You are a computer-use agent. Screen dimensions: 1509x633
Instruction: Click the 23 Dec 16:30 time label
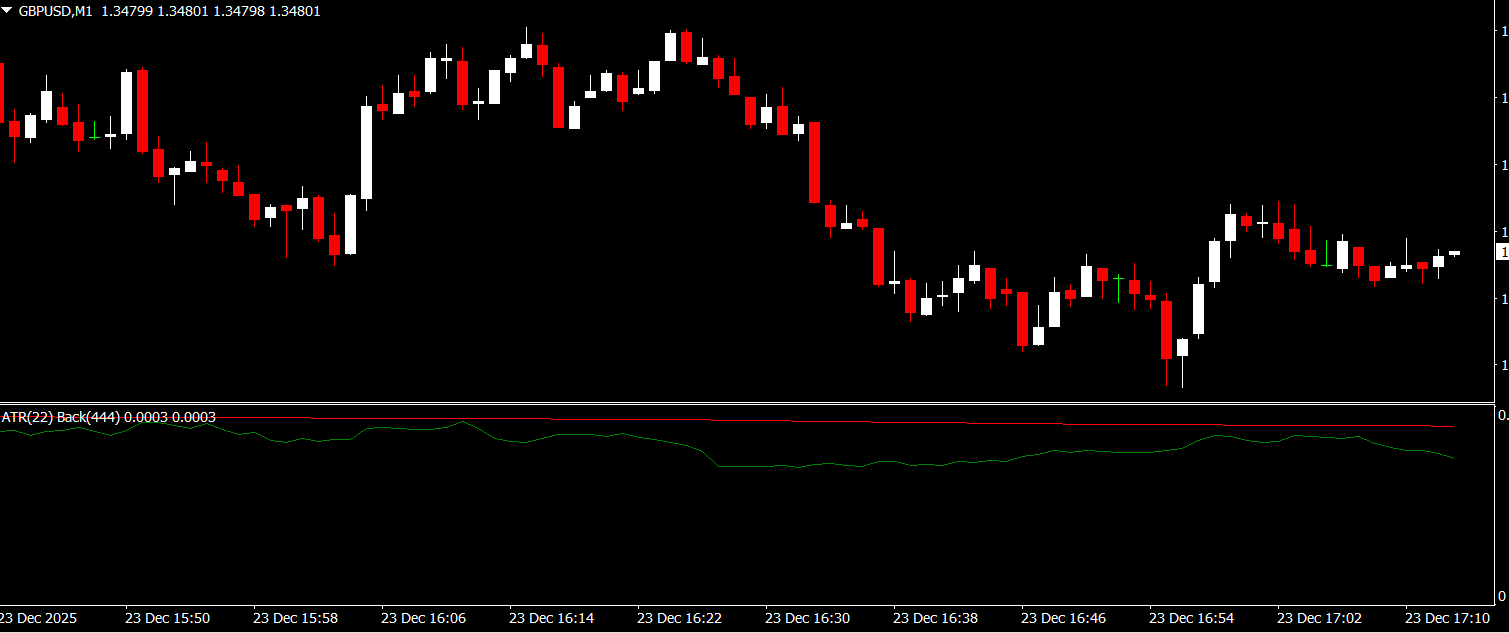pyautogui.click(x=807, y=619)
